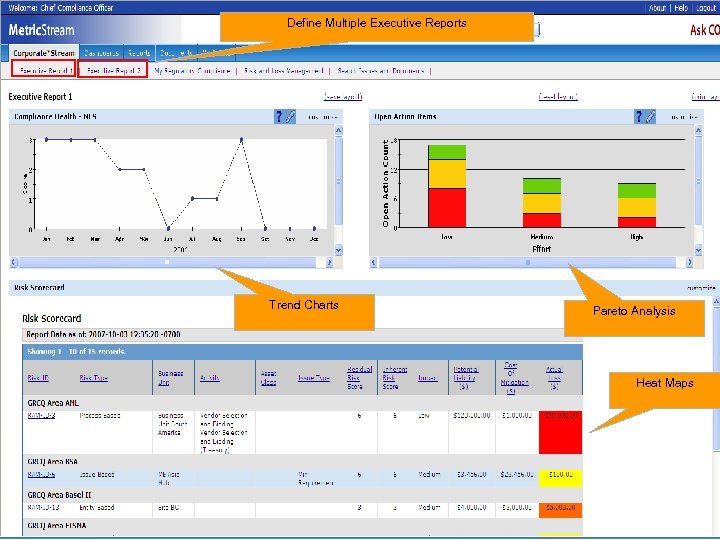Edit the Open Action Items panel with pencil icon

tap(650, 117)
